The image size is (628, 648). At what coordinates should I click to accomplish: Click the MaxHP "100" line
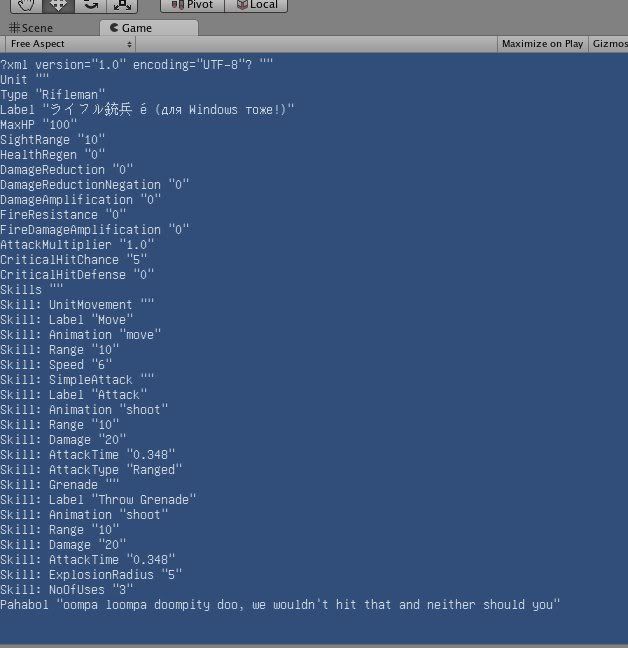38,125
